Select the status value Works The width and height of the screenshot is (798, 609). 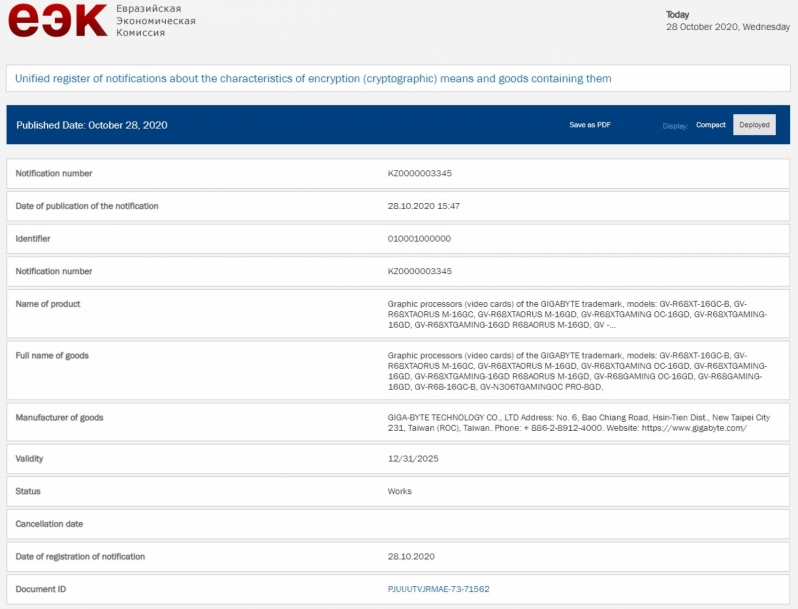pyautogui.click(x=400, y=491)
